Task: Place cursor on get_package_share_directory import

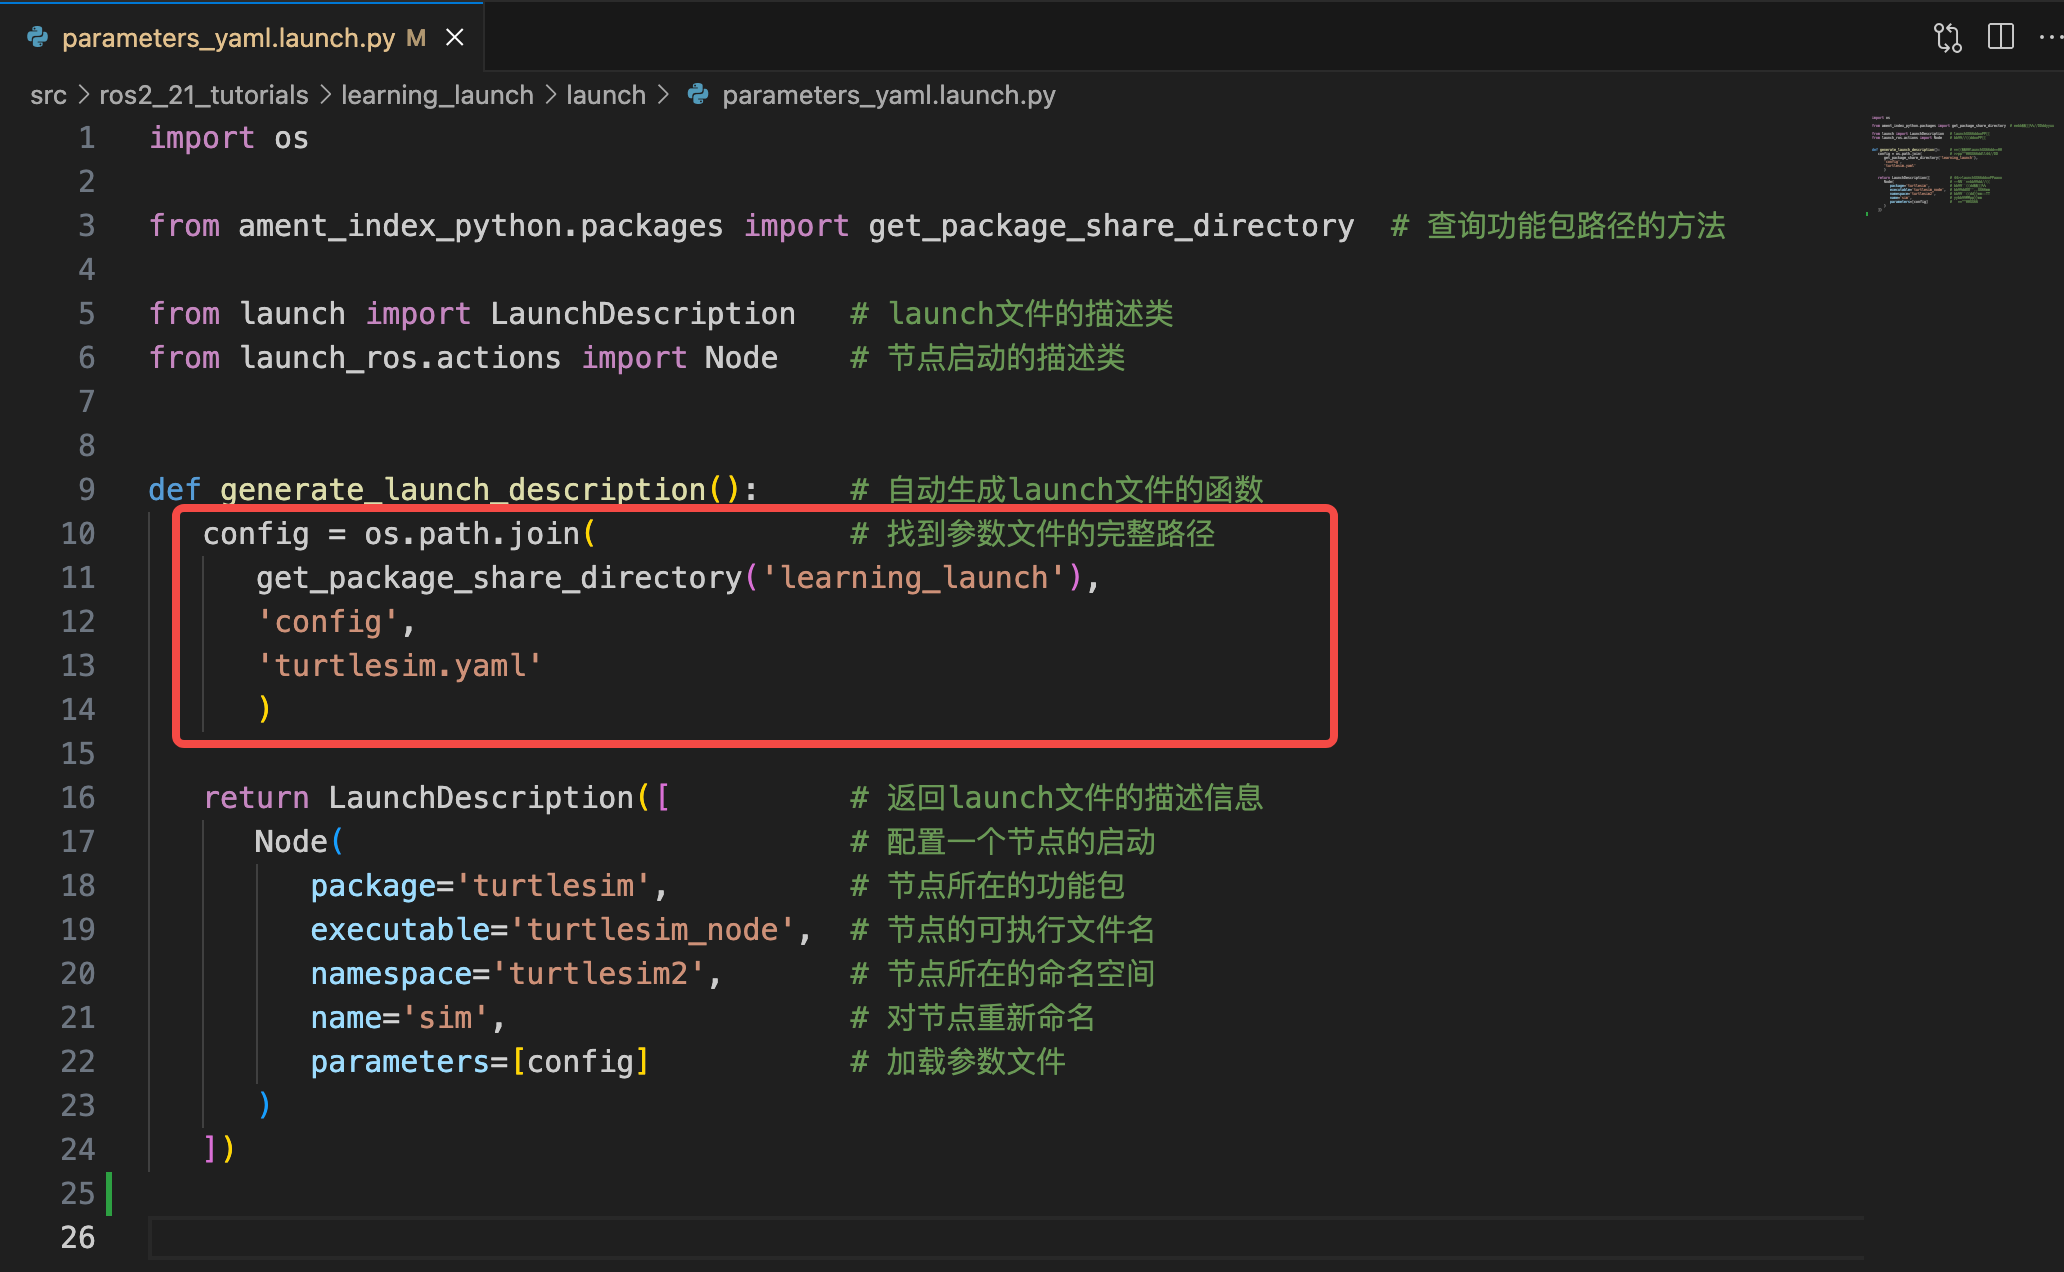Action: click(1110, 226)
